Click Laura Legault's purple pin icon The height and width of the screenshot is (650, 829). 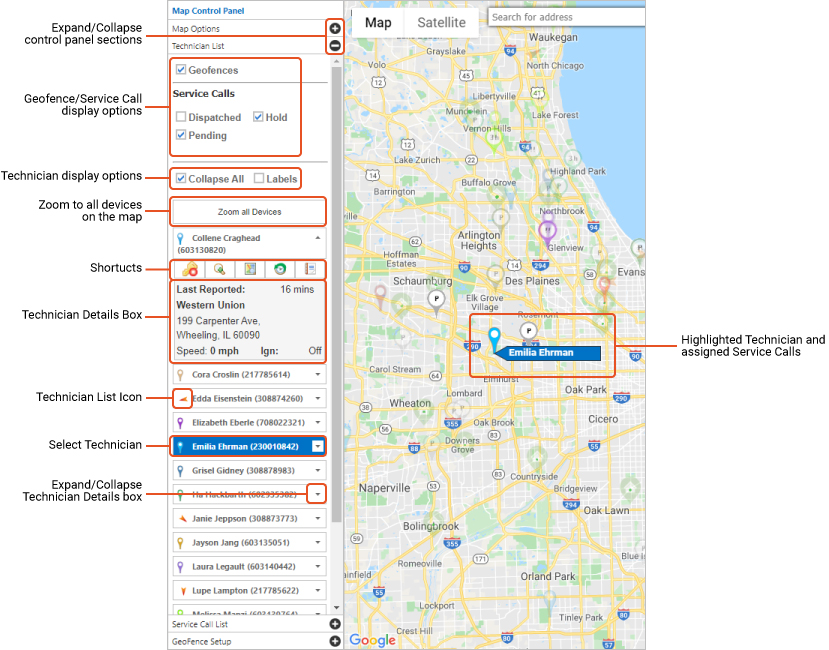(180, 567)
